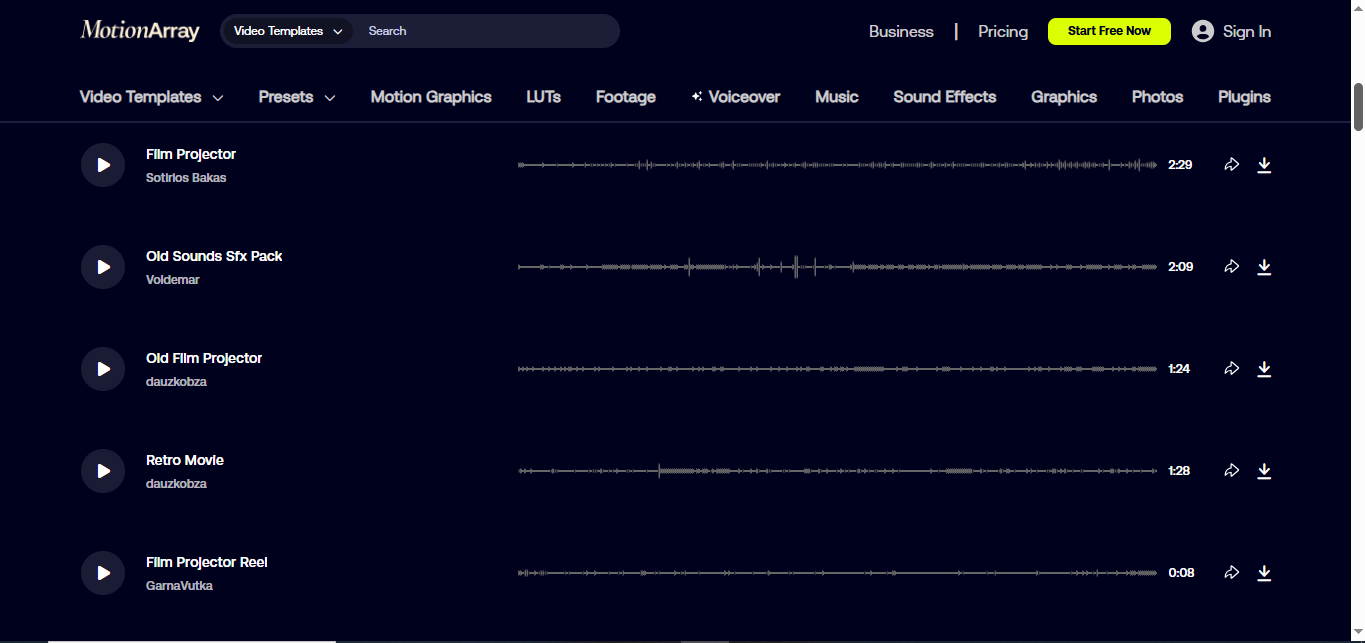Open the Music category

click(836, 97)
